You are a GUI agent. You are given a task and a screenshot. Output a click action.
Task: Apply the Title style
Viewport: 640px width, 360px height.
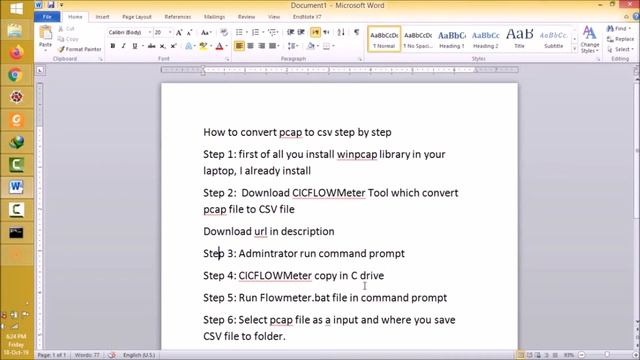[520, 39]
